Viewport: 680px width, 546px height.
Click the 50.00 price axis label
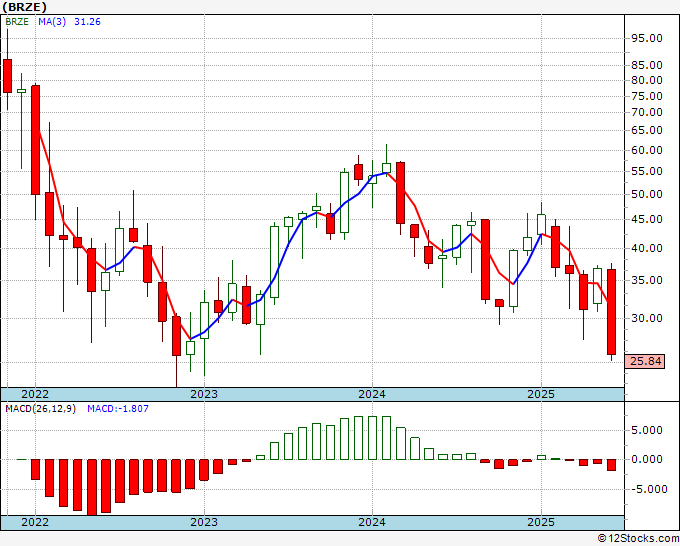point(647,194)
